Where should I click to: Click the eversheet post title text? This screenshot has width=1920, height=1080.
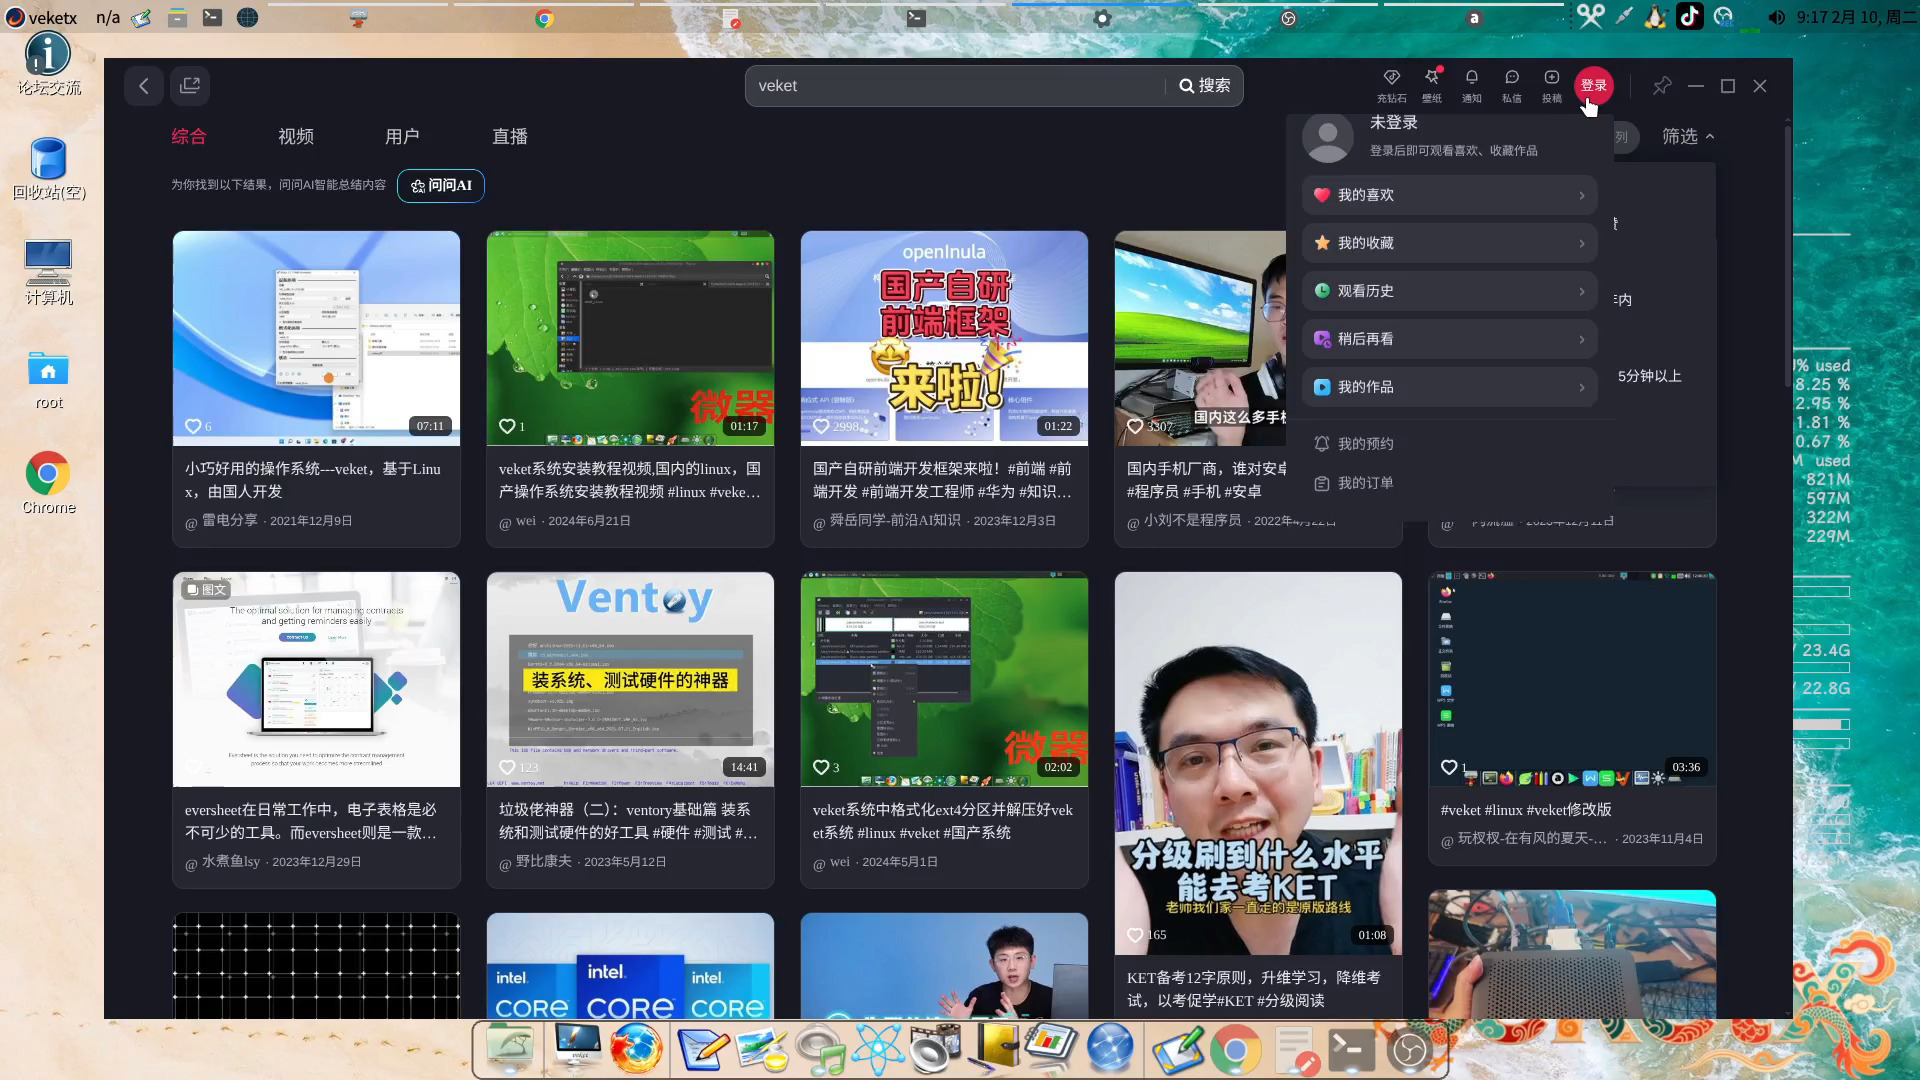311,821
